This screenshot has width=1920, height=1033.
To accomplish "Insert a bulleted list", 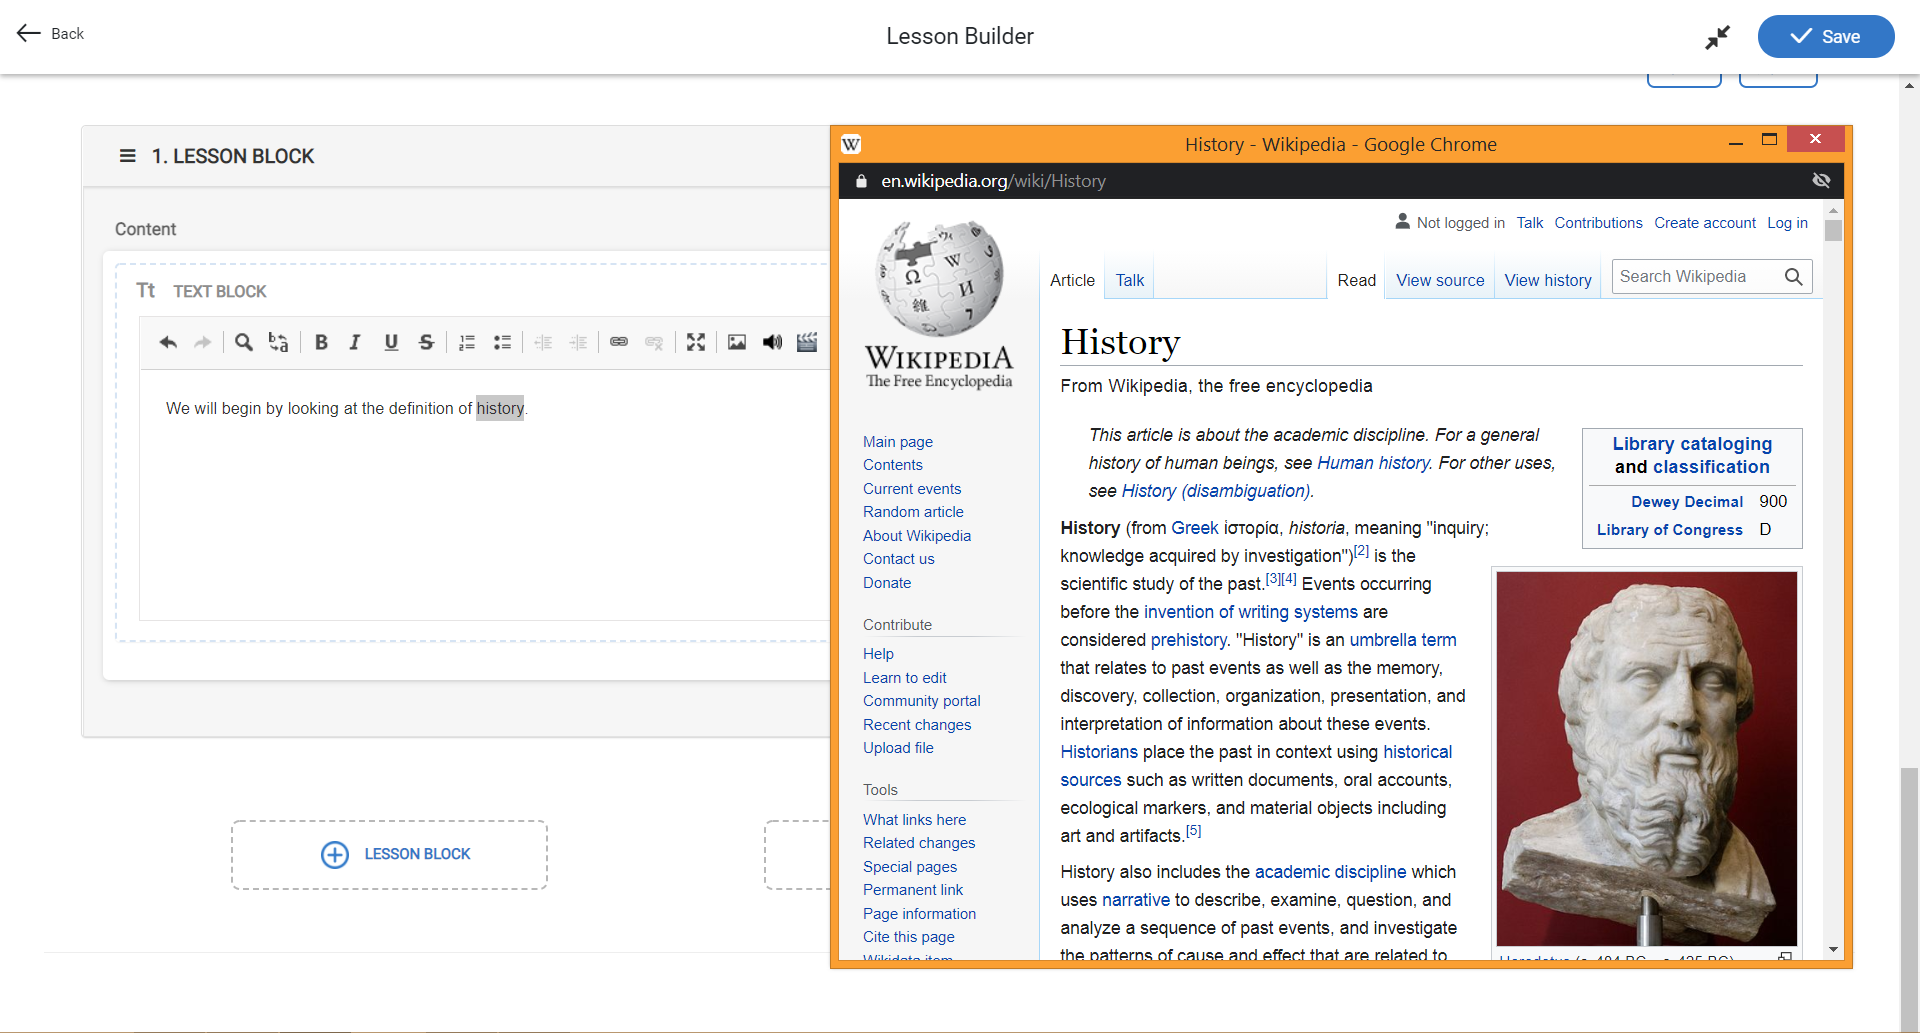I will coord(502,343).
